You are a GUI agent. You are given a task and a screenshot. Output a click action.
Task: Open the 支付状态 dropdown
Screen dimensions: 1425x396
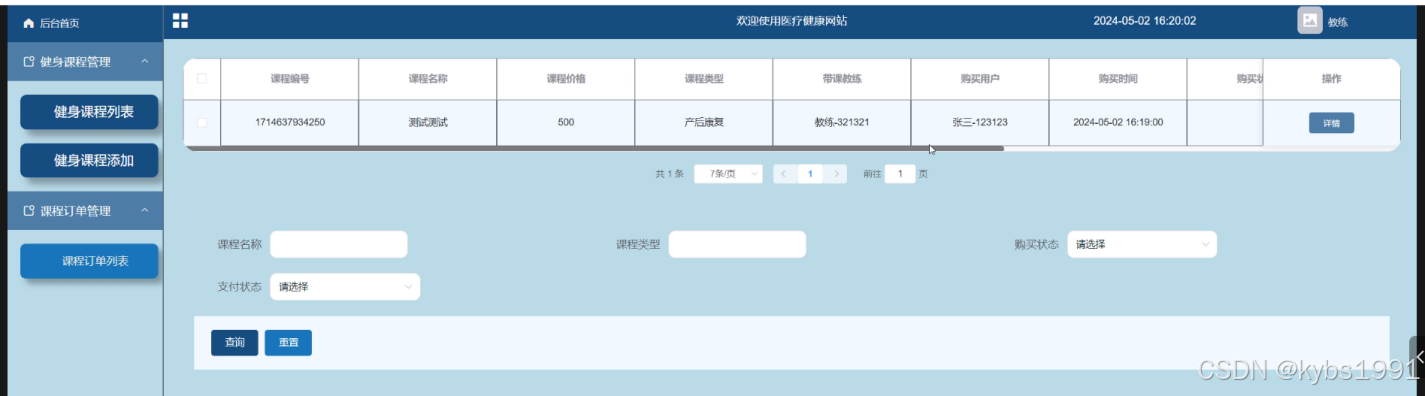click(345, 286)
